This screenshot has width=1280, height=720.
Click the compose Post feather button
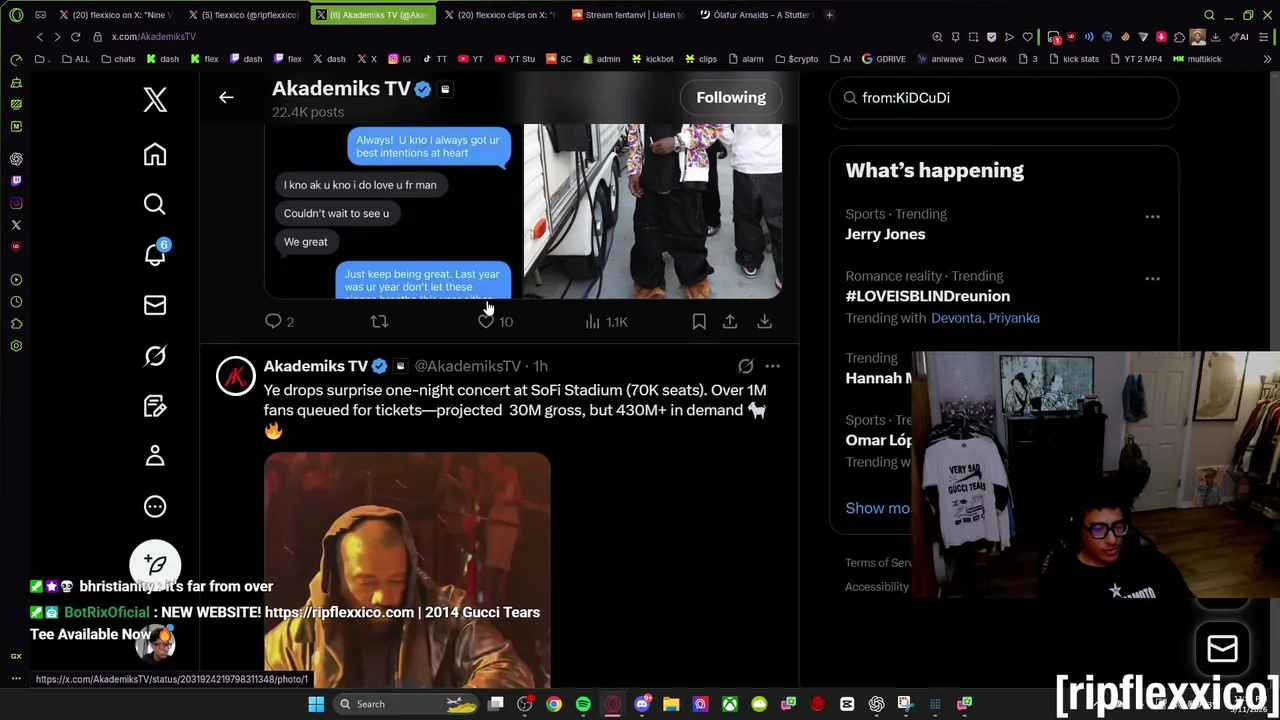coord(155,564)
